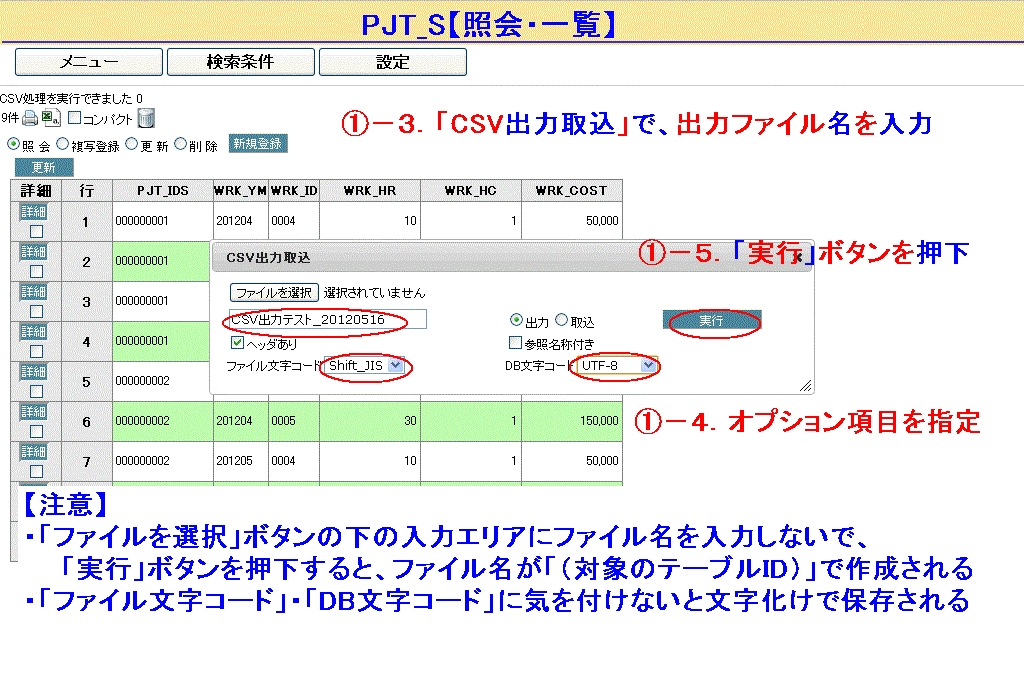Open 詳細 for row 3

(35, 292)
